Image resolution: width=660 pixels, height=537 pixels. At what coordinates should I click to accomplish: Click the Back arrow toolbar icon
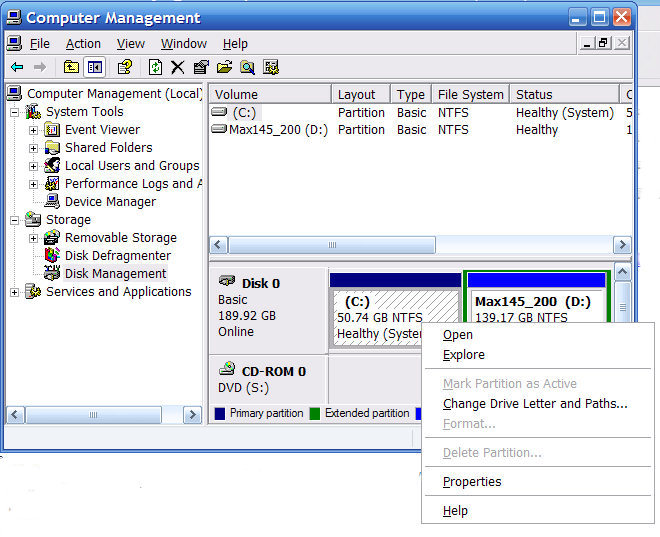pos(17,67)
